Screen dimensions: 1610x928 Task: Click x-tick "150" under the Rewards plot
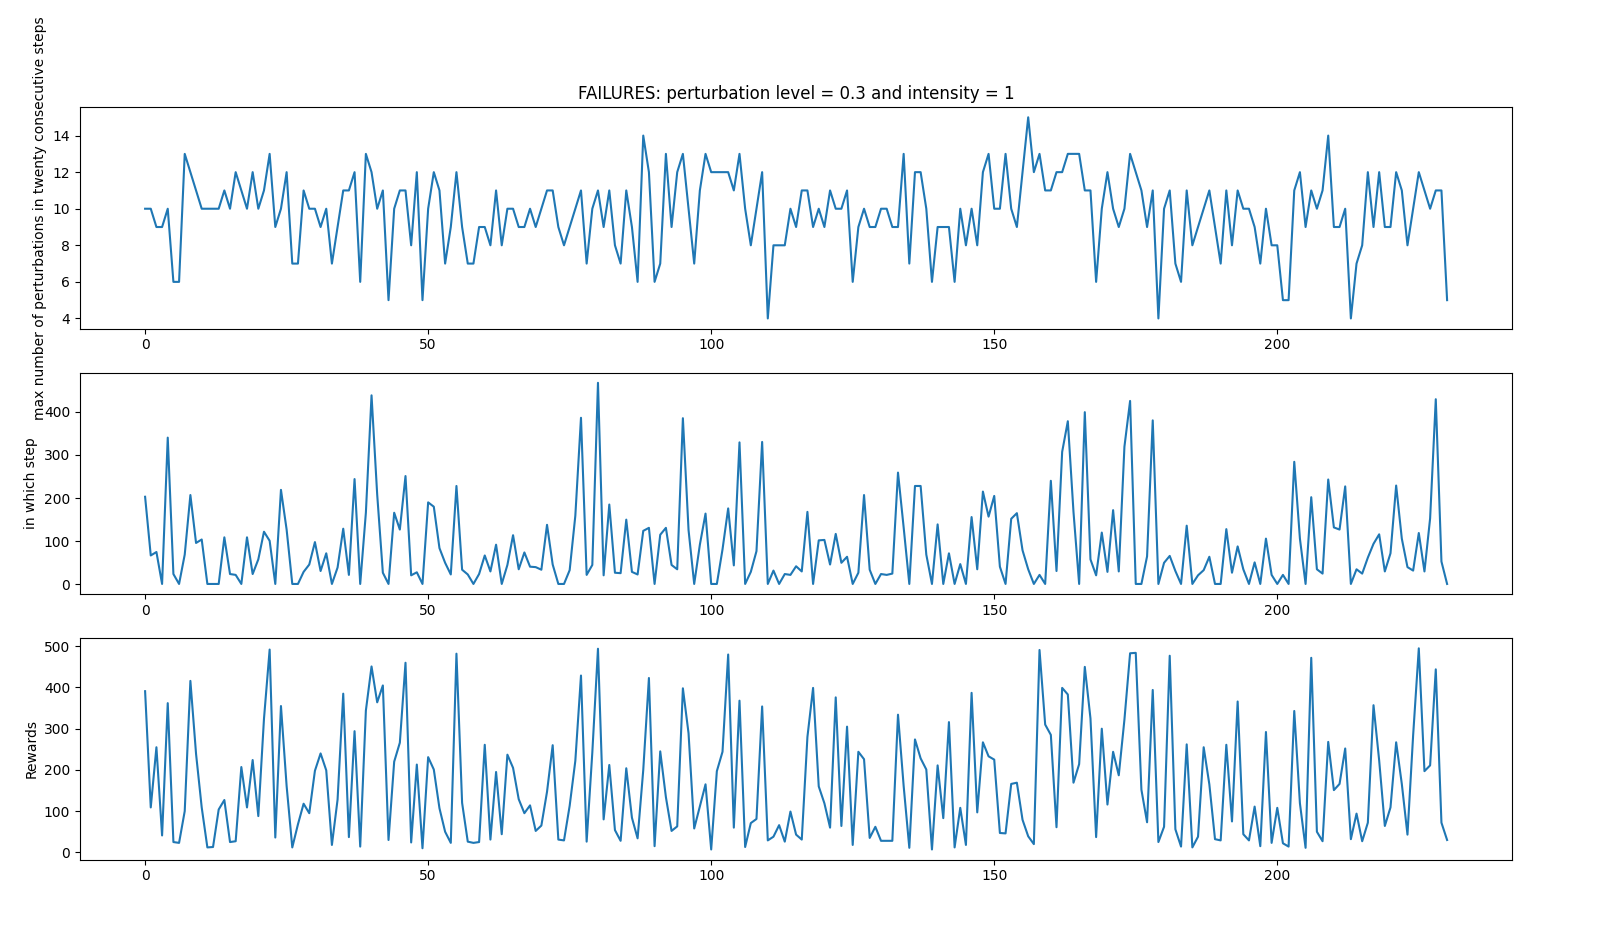[994, 876]
